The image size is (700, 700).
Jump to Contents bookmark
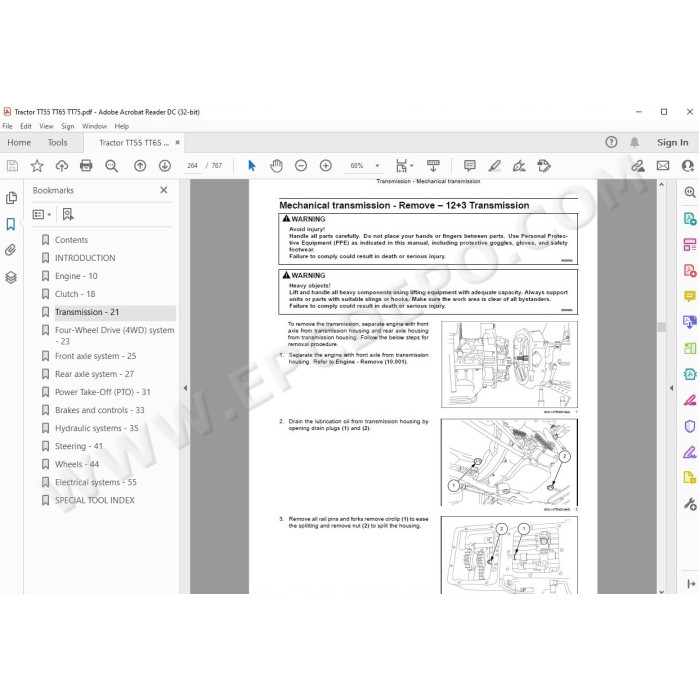pyautogui.click(x=71, y=240)
